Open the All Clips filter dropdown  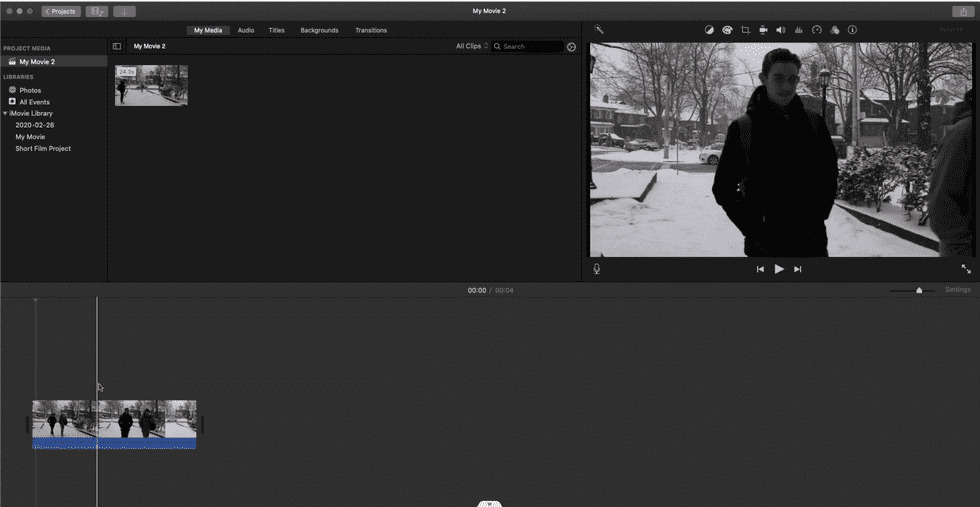(x=472, y=46)
